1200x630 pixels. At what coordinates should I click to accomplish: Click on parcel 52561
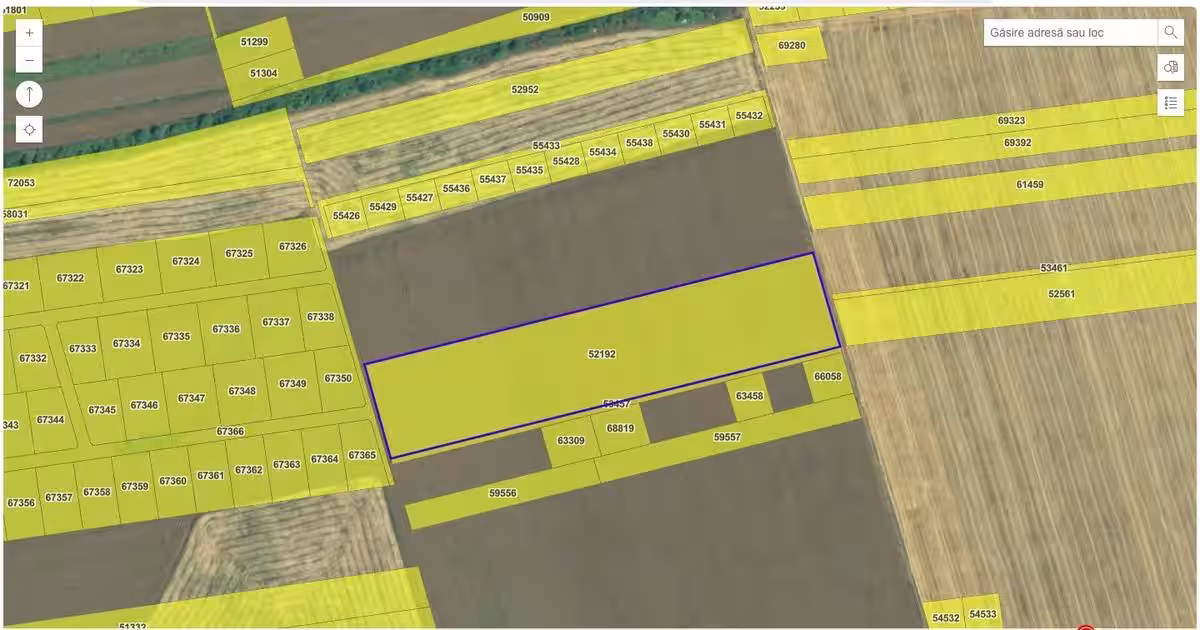coord(1060,295)
